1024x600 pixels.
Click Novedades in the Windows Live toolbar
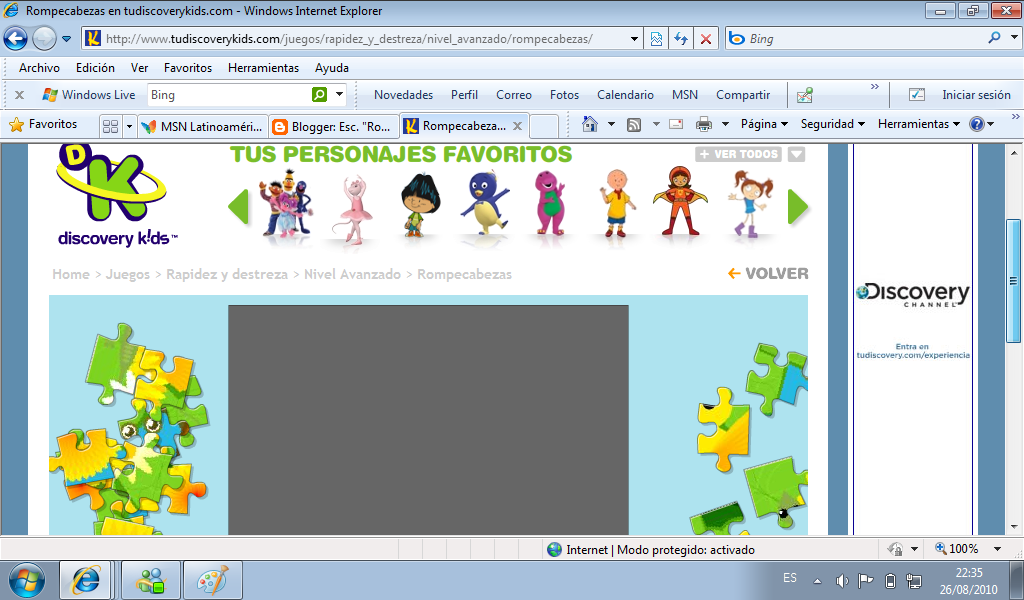point(404,95)
